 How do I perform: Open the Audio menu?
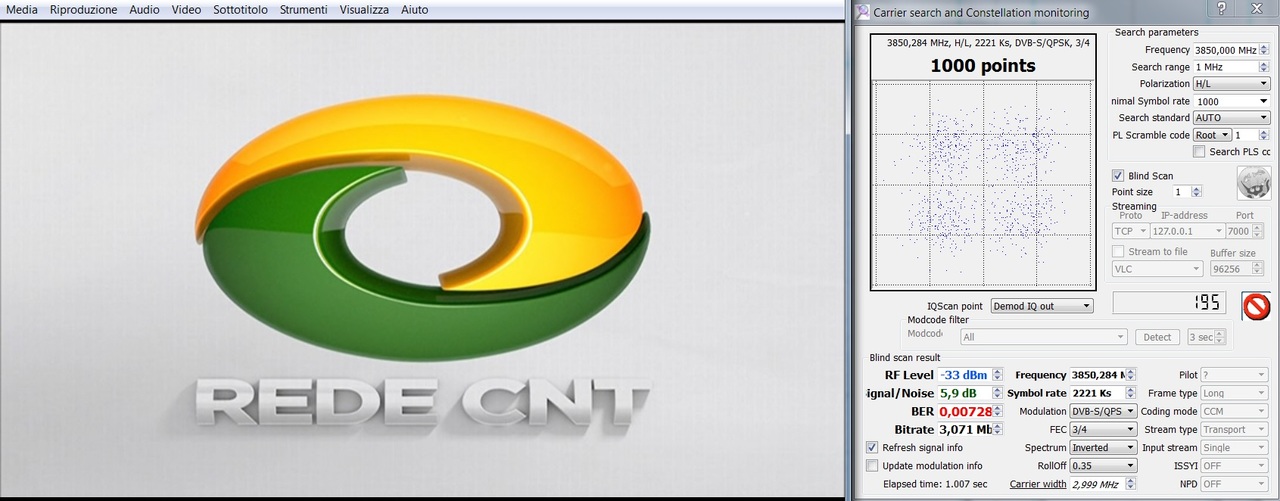pyautogui.click(x=144, y=10)
